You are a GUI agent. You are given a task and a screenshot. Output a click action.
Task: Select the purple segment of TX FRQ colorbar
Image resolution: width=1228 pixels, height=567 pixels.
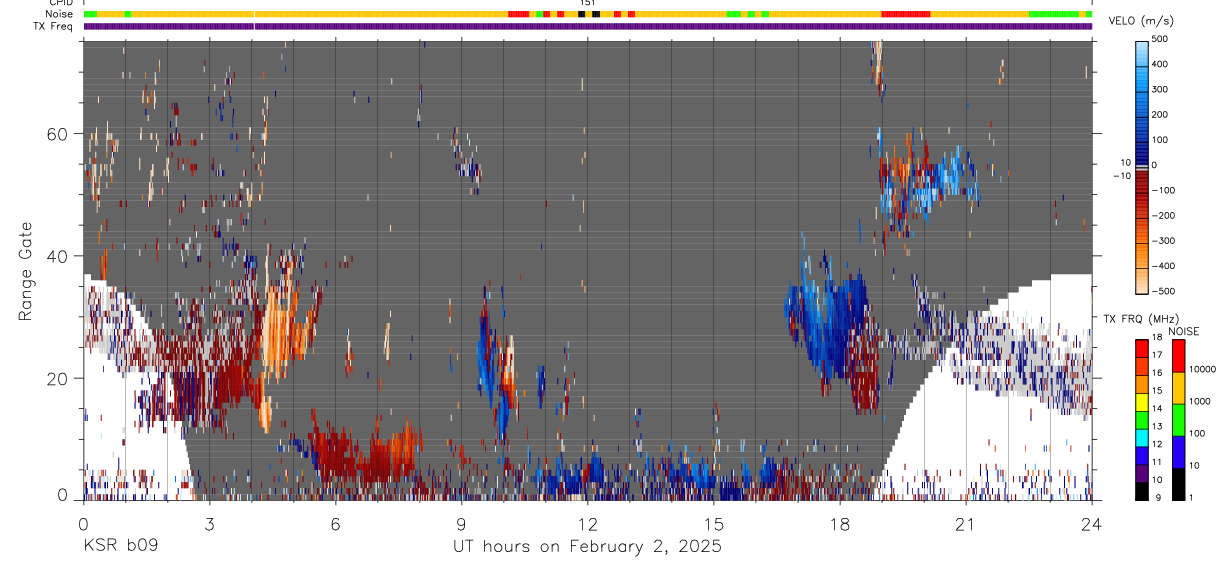pyautogui.click(x=1142, y=473)
